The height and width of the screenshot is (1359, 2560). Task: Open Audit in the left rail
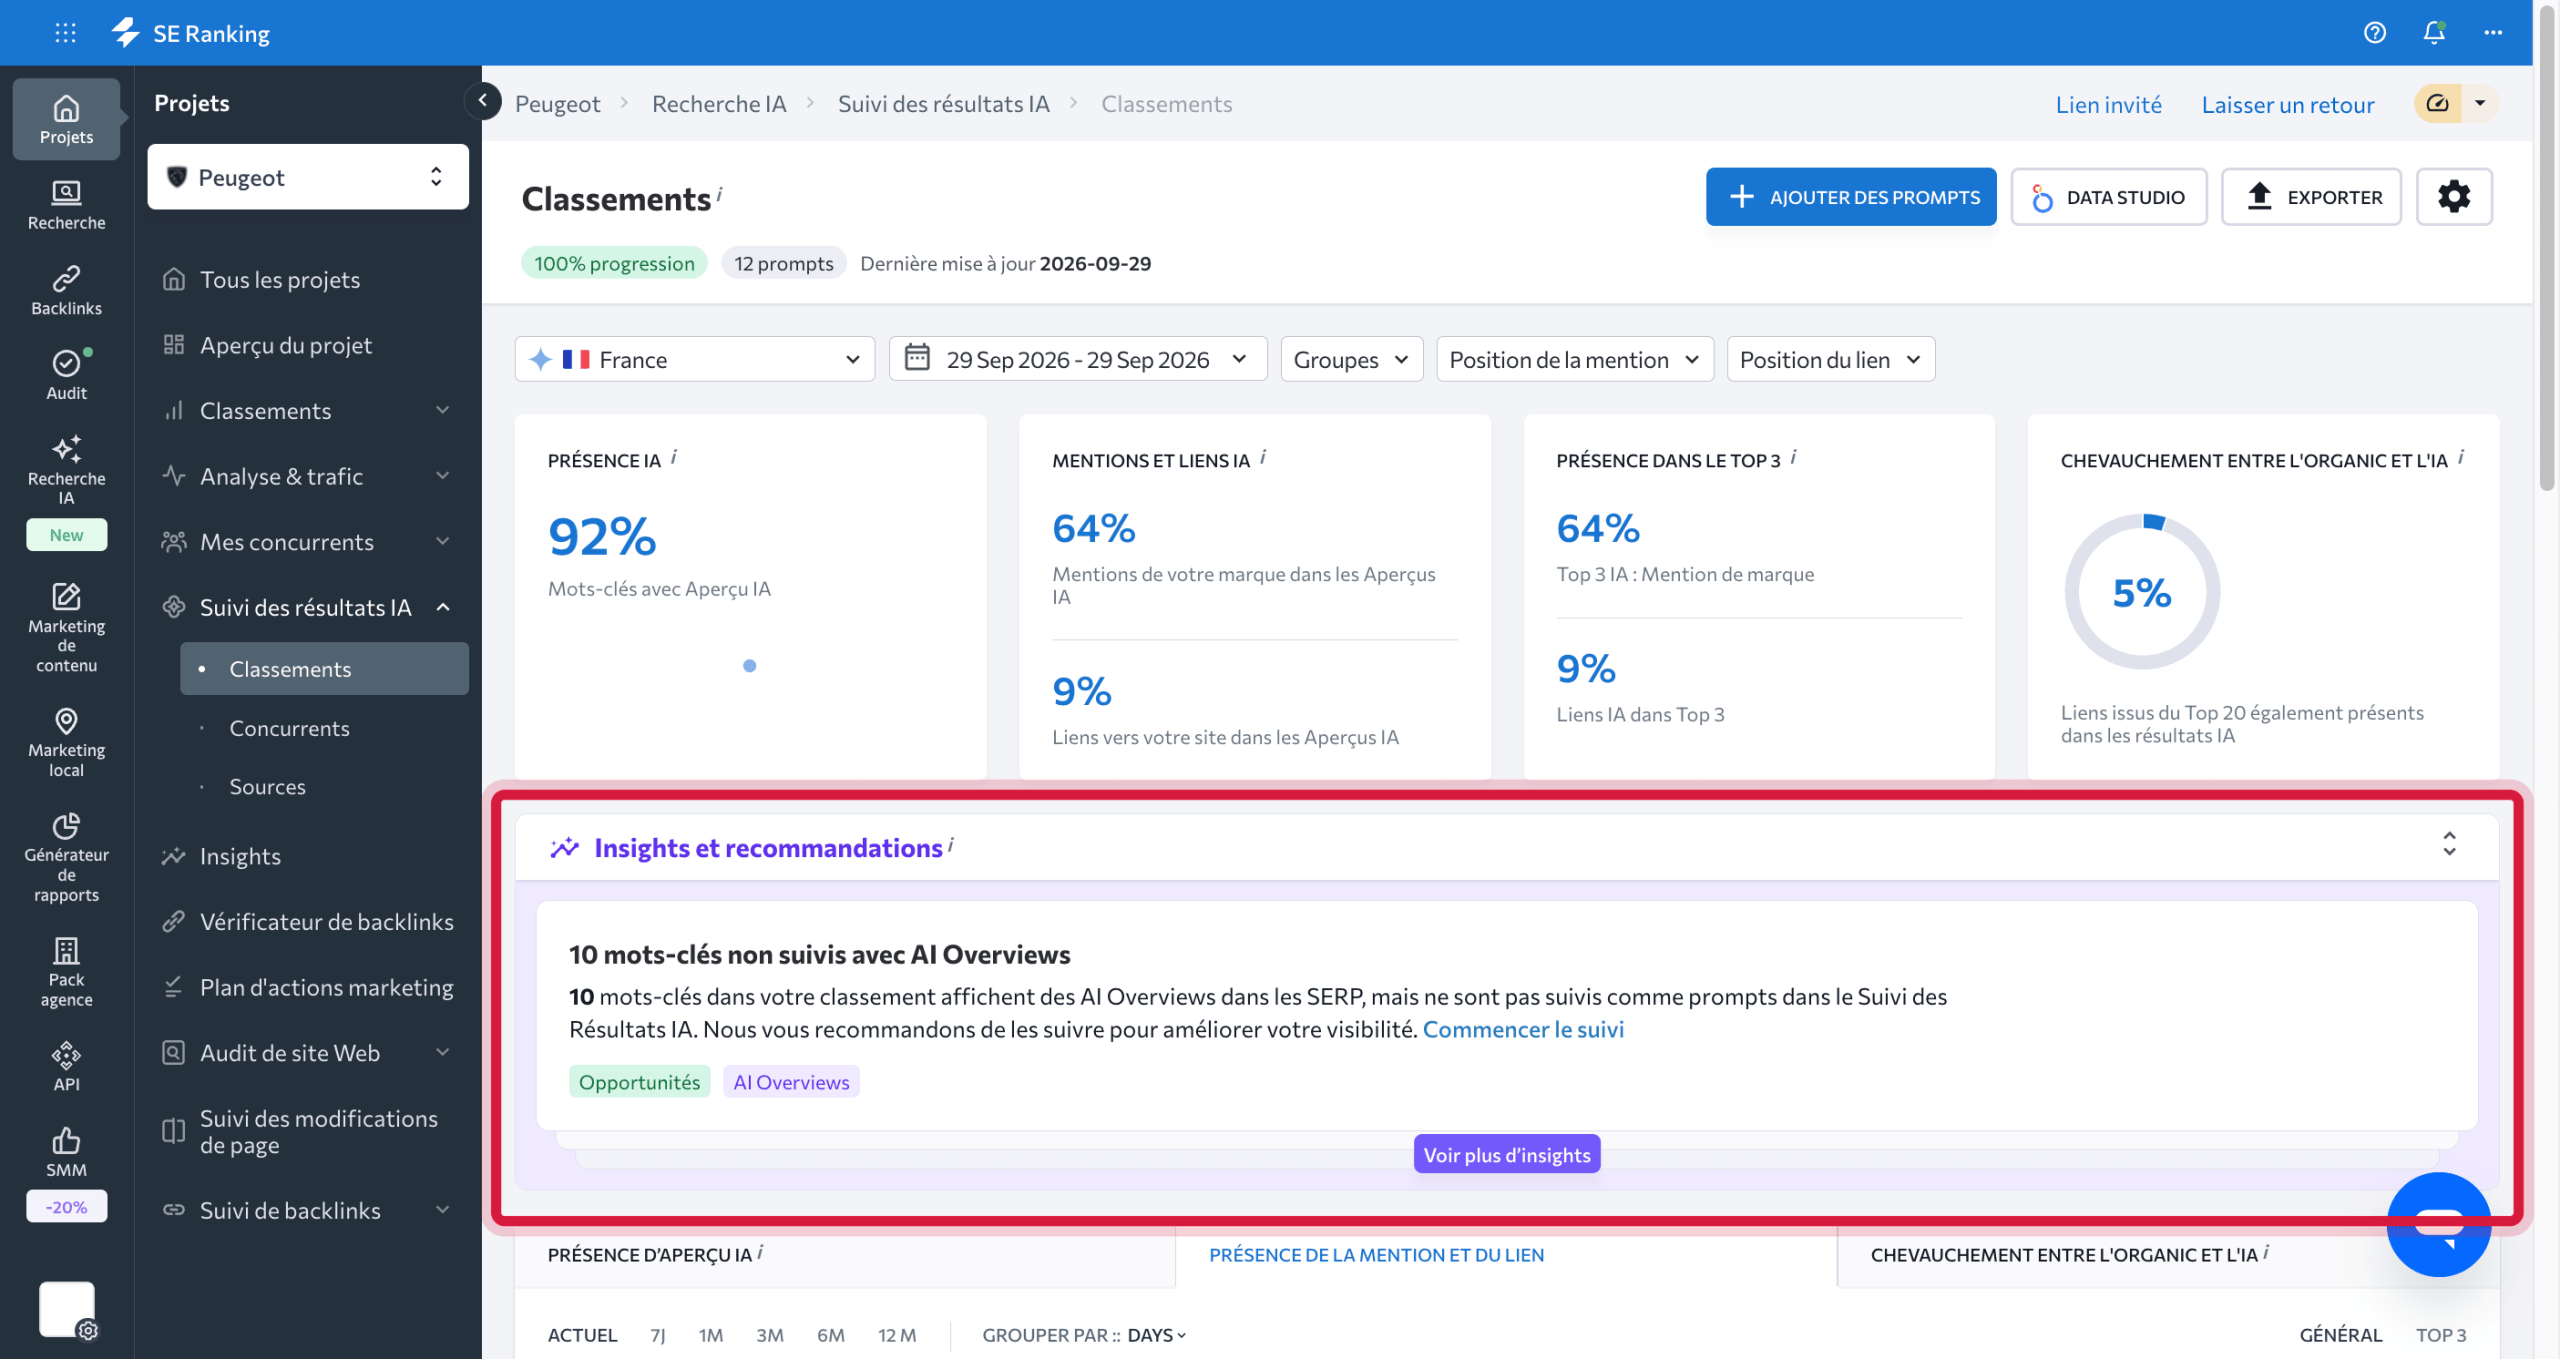click(66, 375)
